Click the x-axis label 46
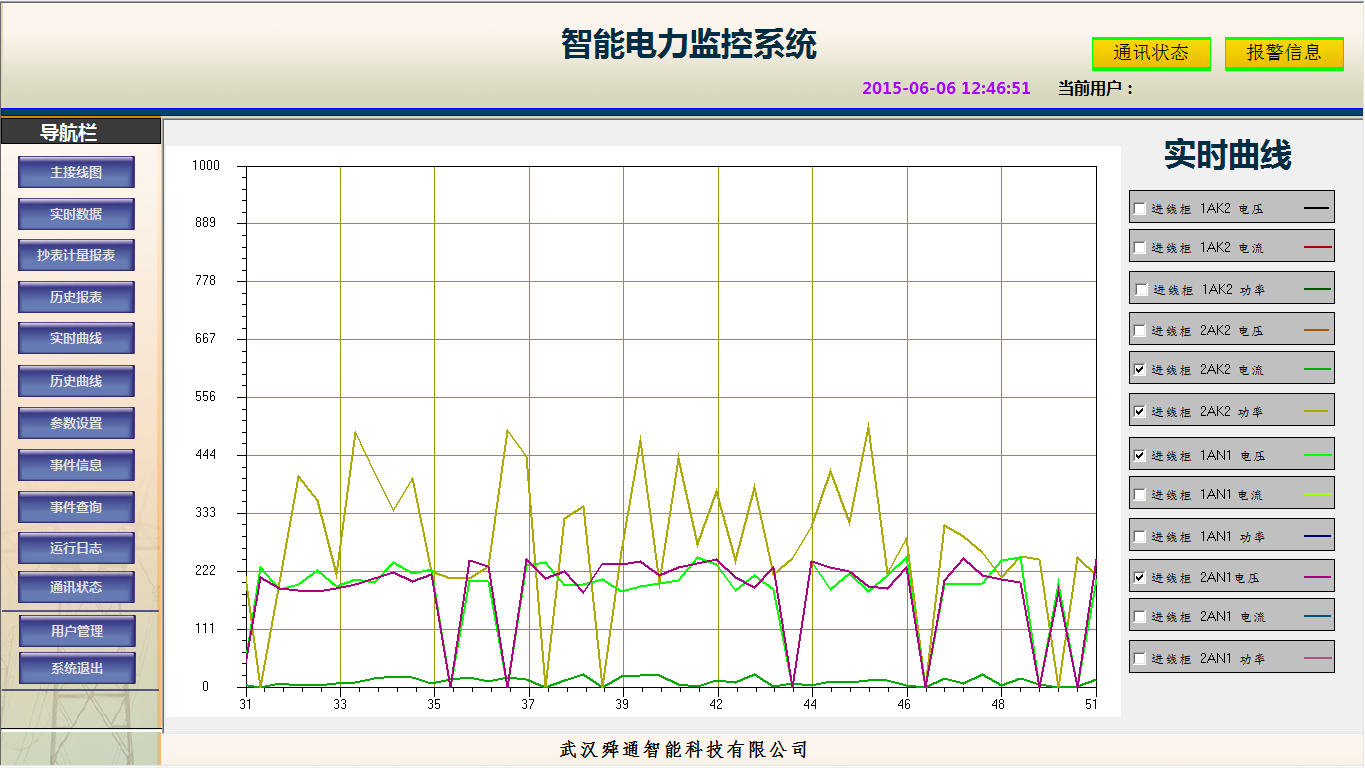Viewport: 1365px width, 768px height. pyautogui.click(x=904, y=705)
